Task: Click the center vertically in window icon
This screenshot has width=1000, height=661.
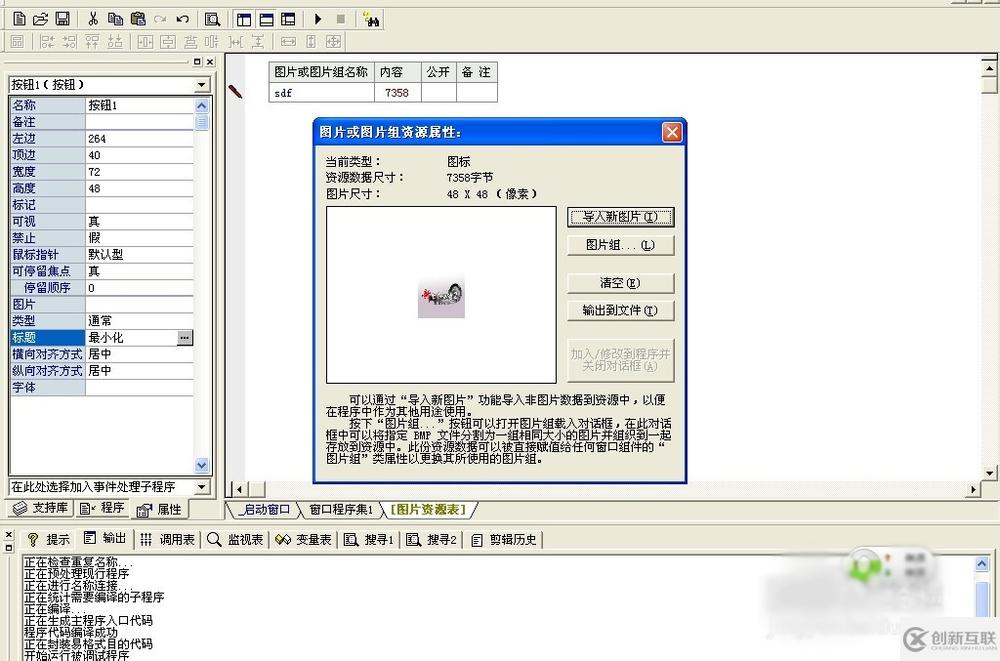Action: pos(168,42)
